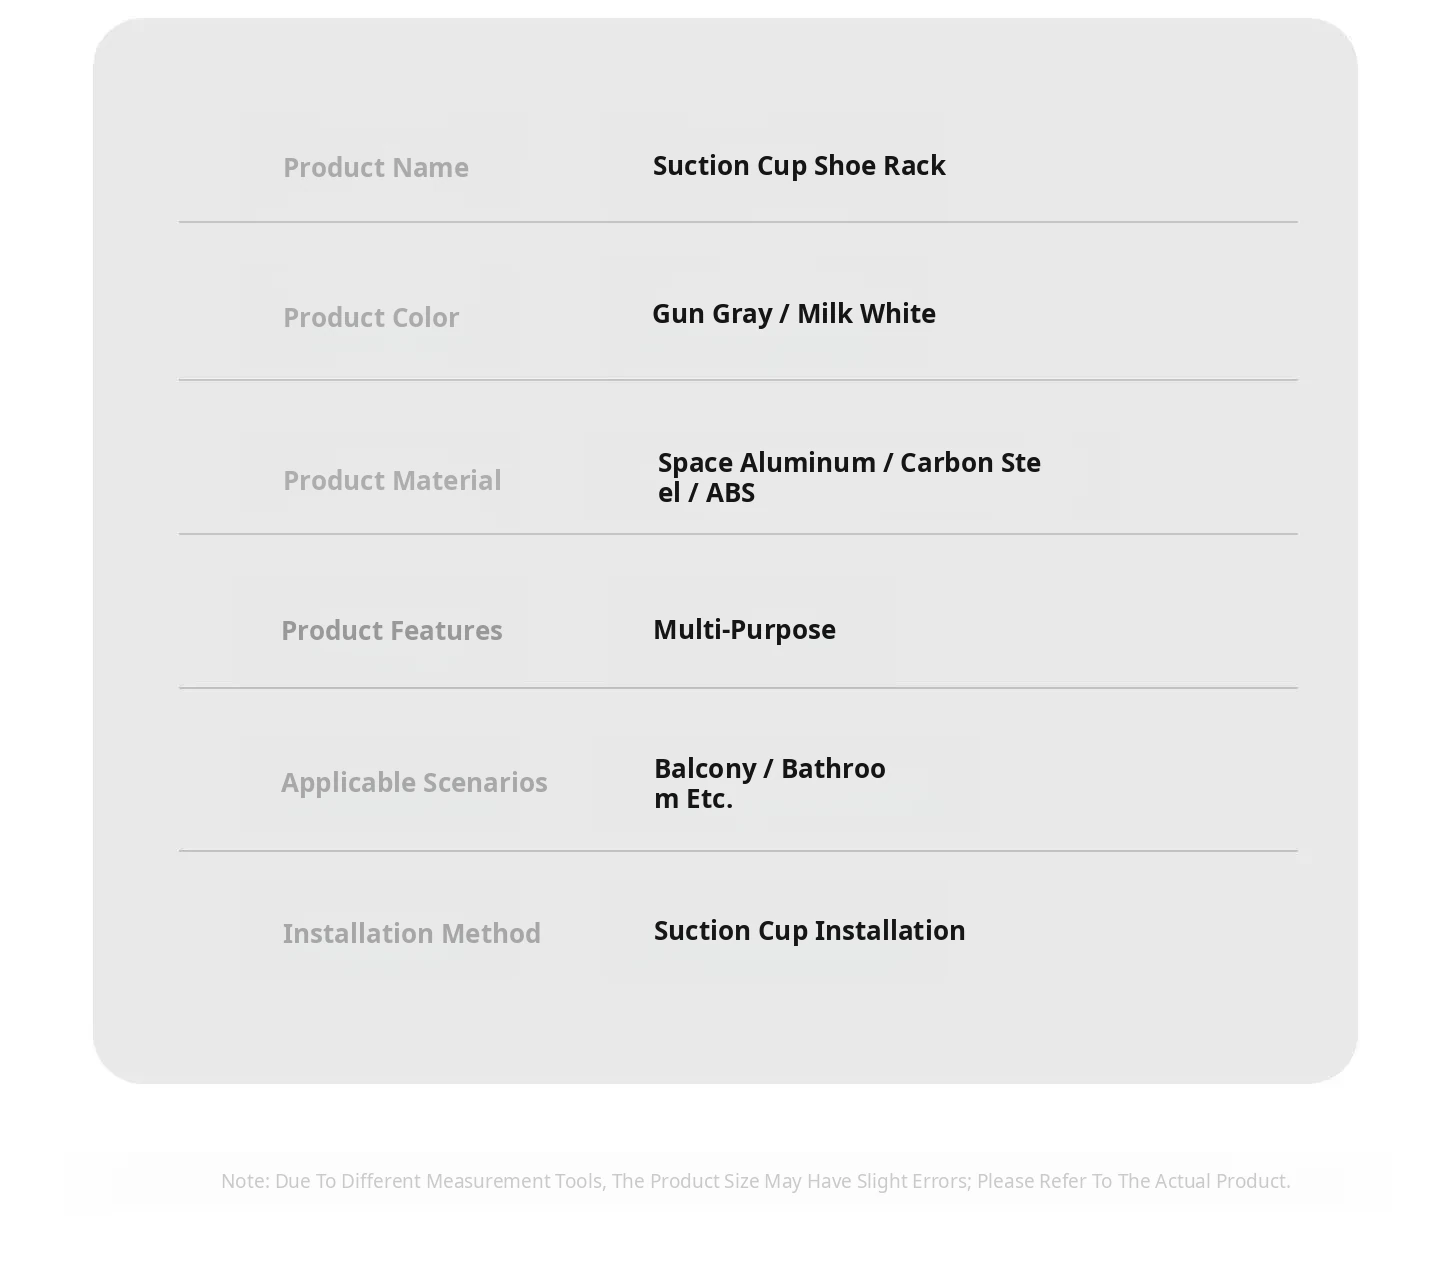
Task: Click the word "Note:" in the bottom disclaimer
Action: (x=245, y=1181)
